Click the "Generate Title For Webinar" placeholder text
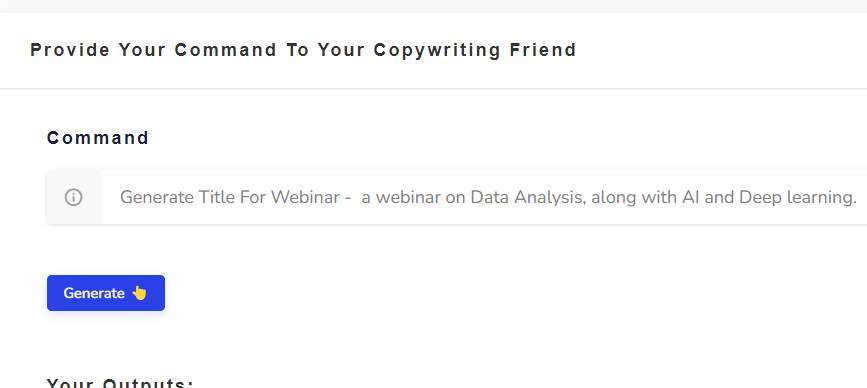The image size is (867, 388). [x=230, y=197]
